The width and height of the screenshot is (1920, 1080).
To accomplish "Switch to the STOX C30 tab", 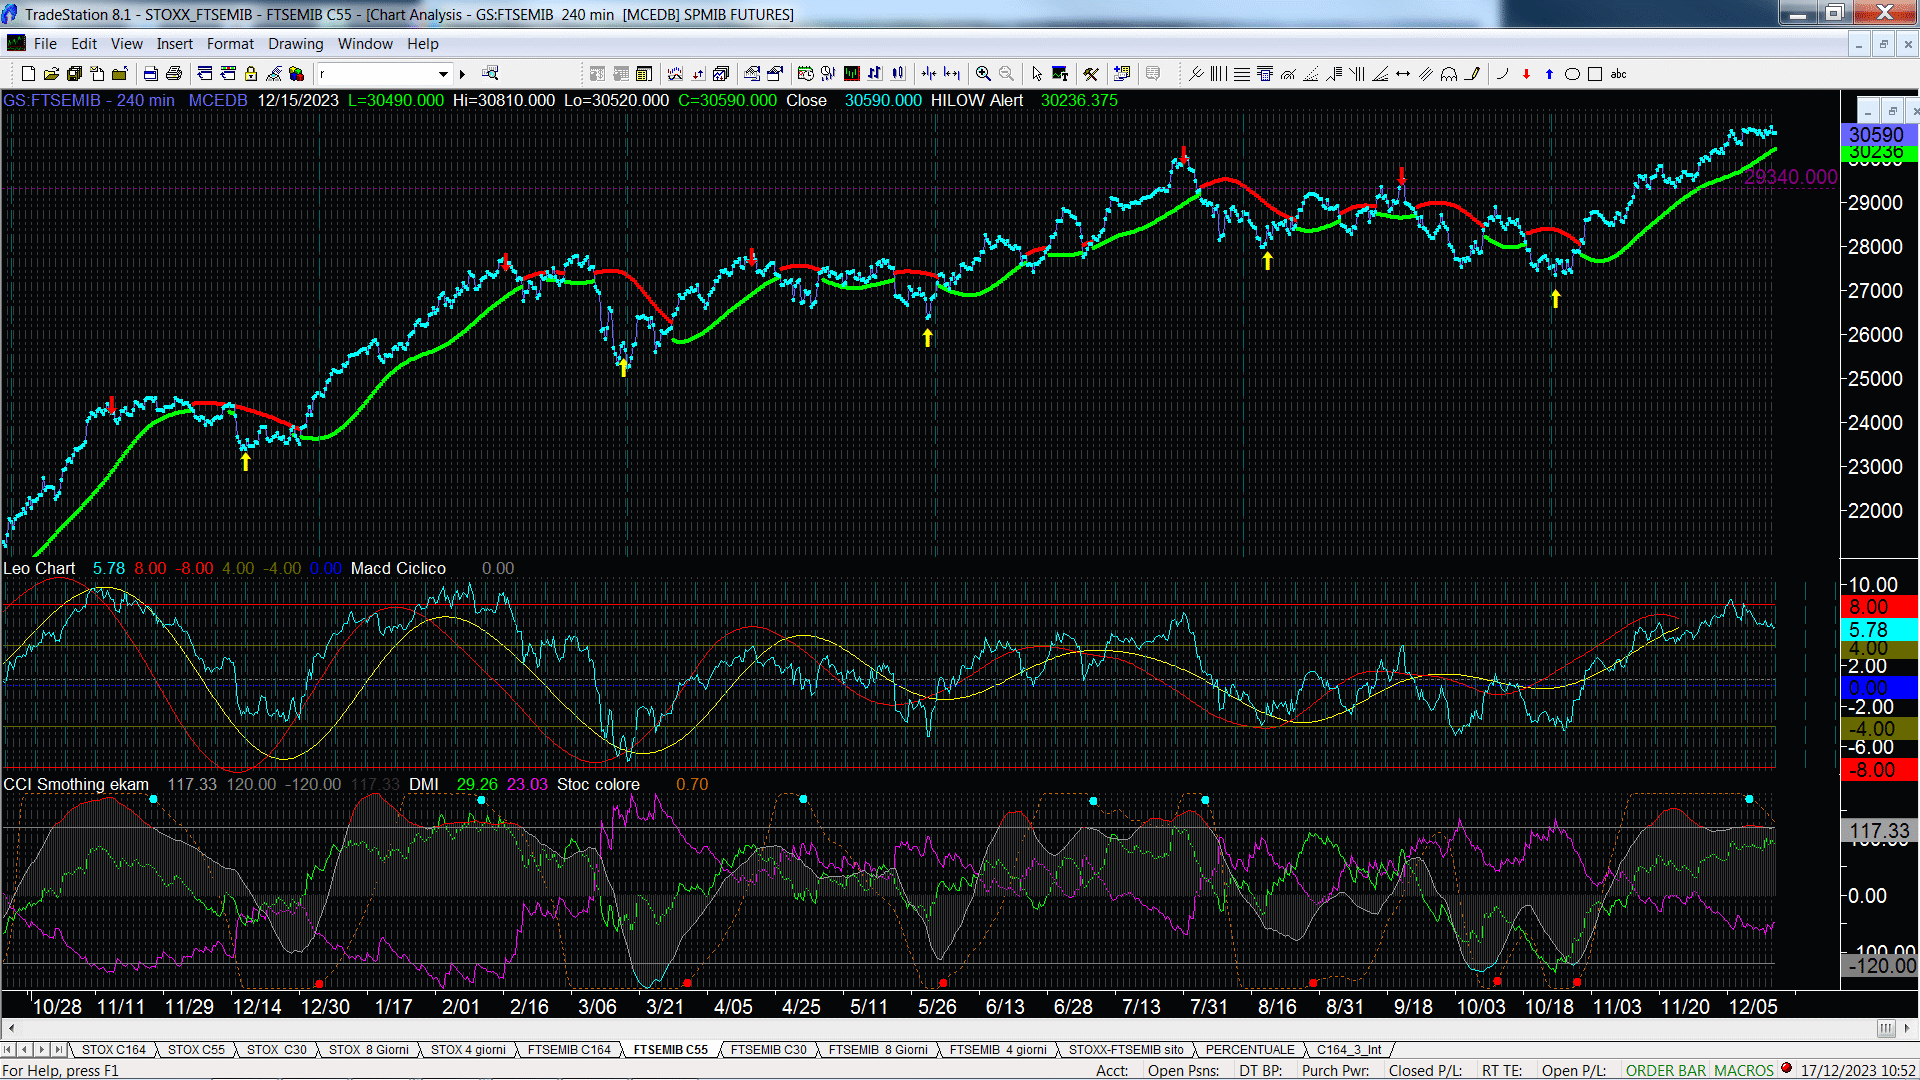I will pos(277,1050).
